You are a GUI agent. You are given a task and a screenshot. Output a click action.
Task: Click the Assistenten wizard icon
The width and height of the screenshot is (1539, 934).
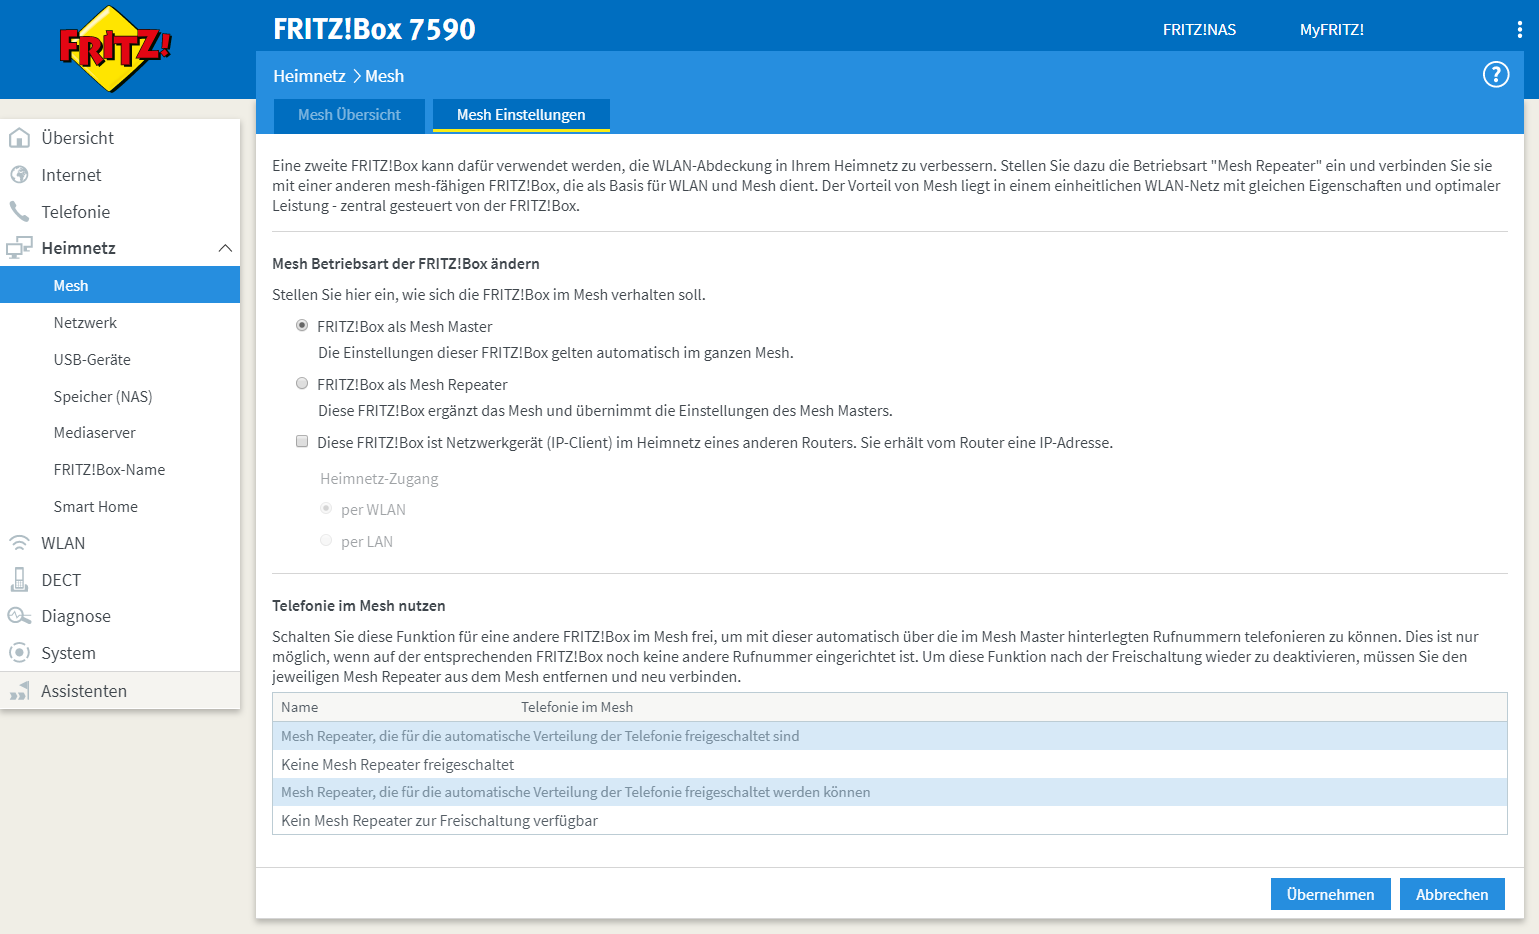(19, 691)
